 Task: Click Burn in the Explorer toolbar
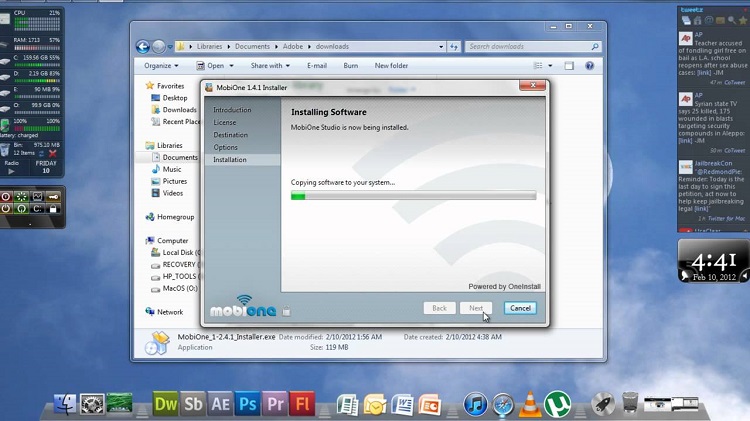[x=350, y=66]
